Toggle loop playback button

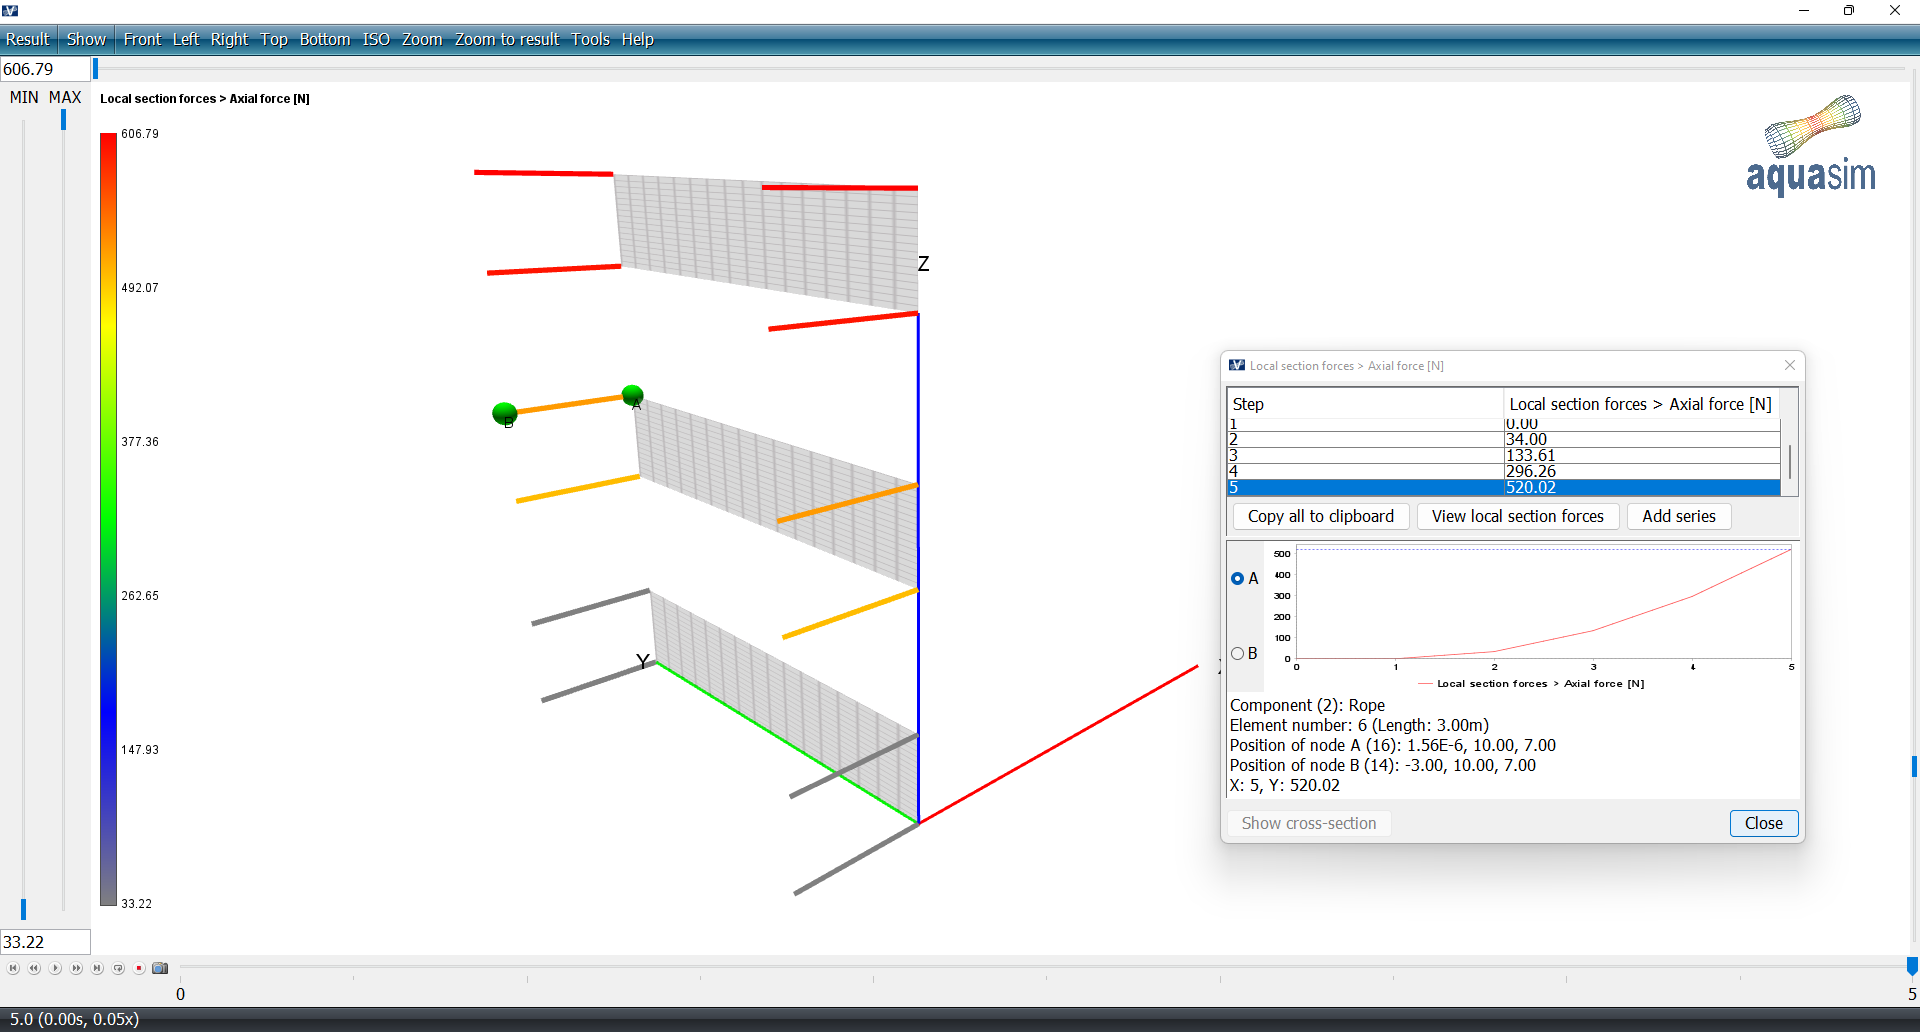[x=118, y=968]
